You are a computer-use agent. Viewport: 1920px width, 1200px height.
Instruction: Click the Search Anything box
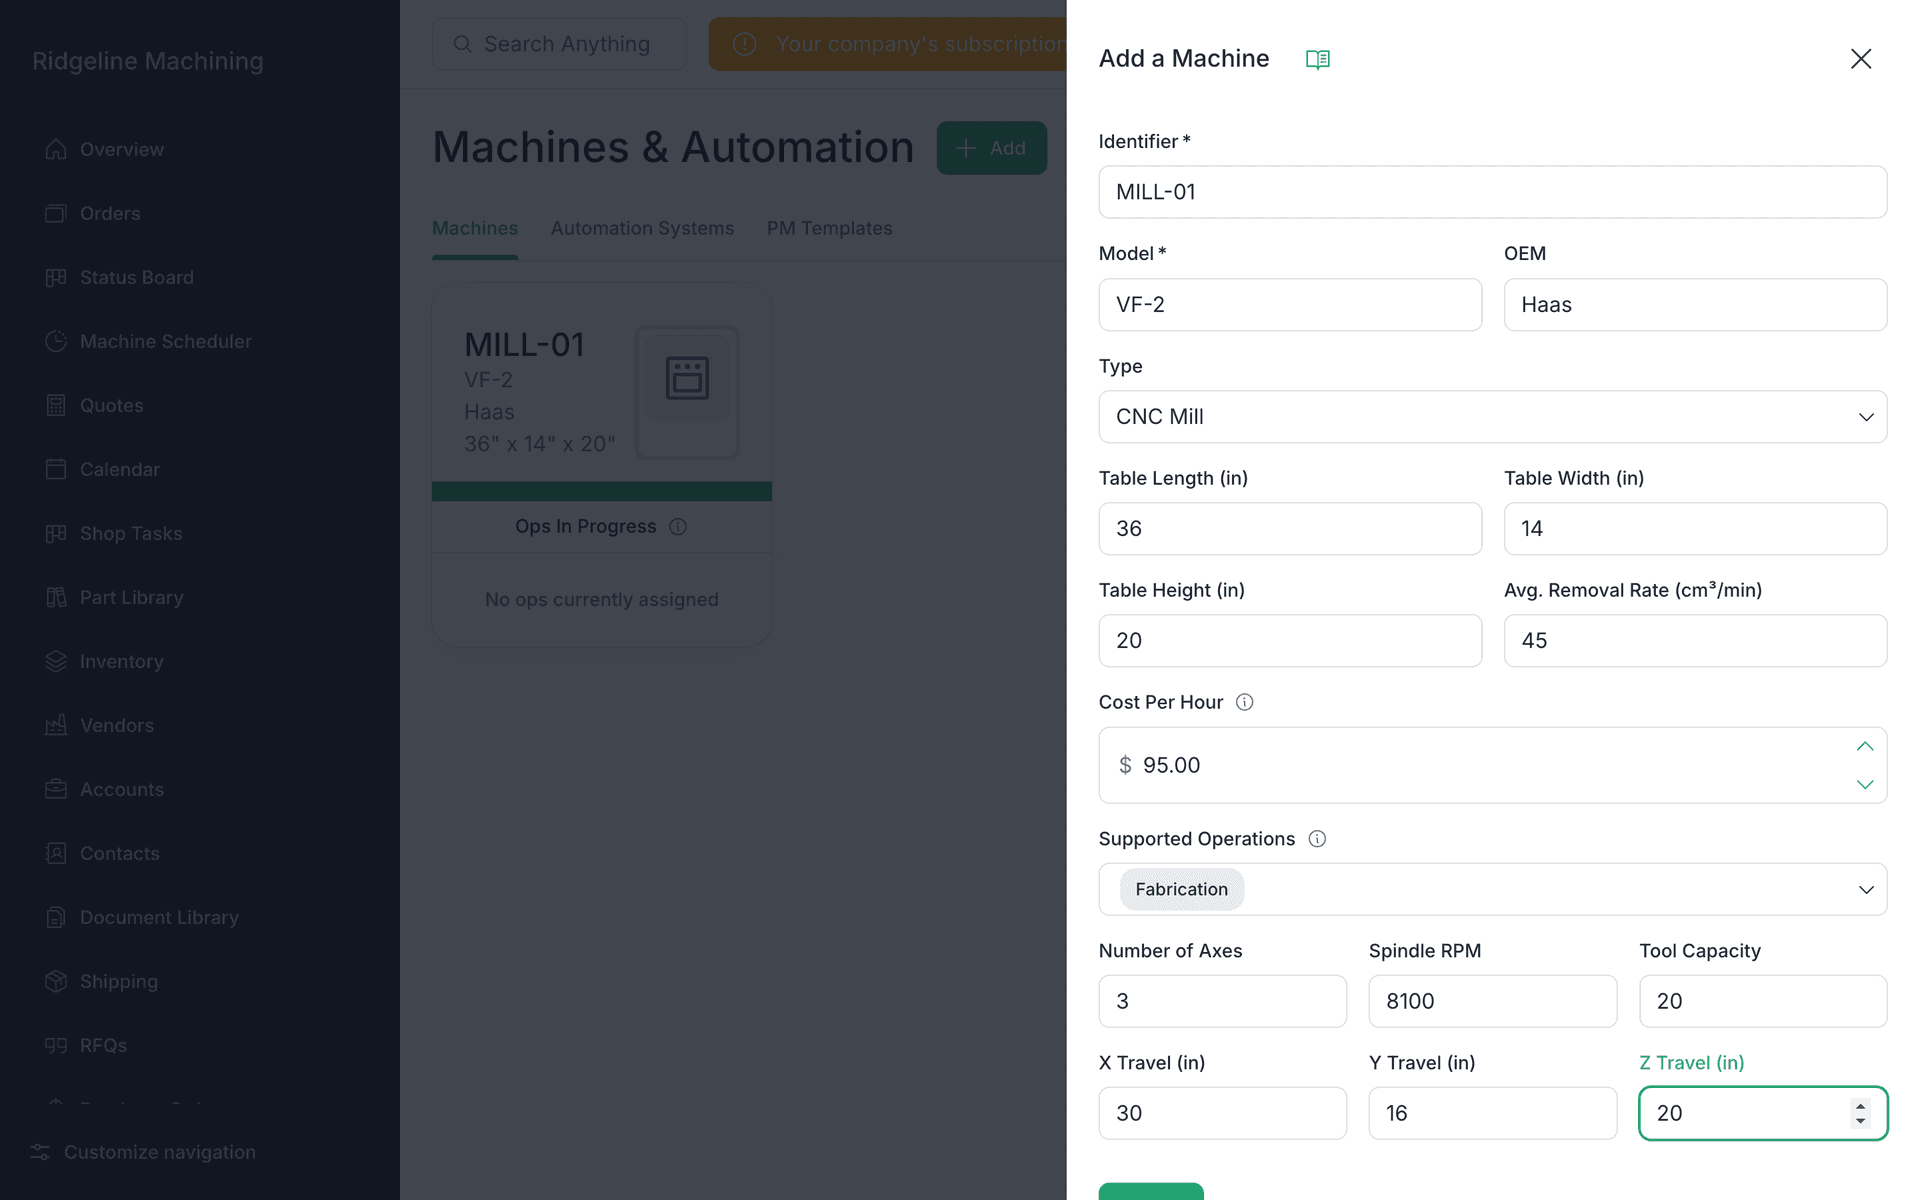(559, 44)
